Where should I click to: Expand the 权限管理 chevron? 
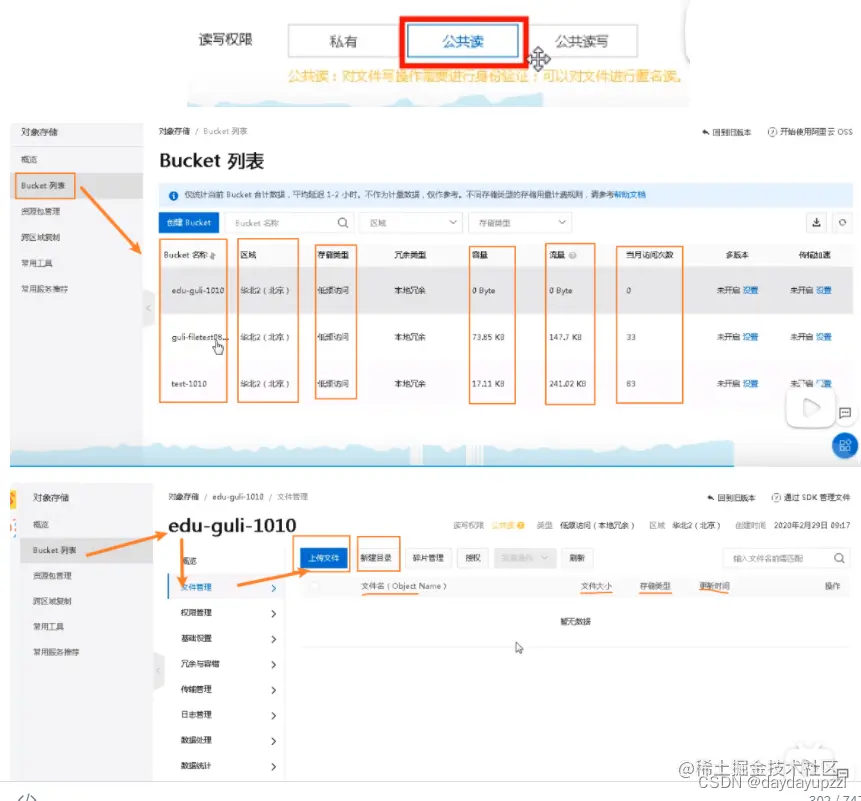click(x=273, y=613)
